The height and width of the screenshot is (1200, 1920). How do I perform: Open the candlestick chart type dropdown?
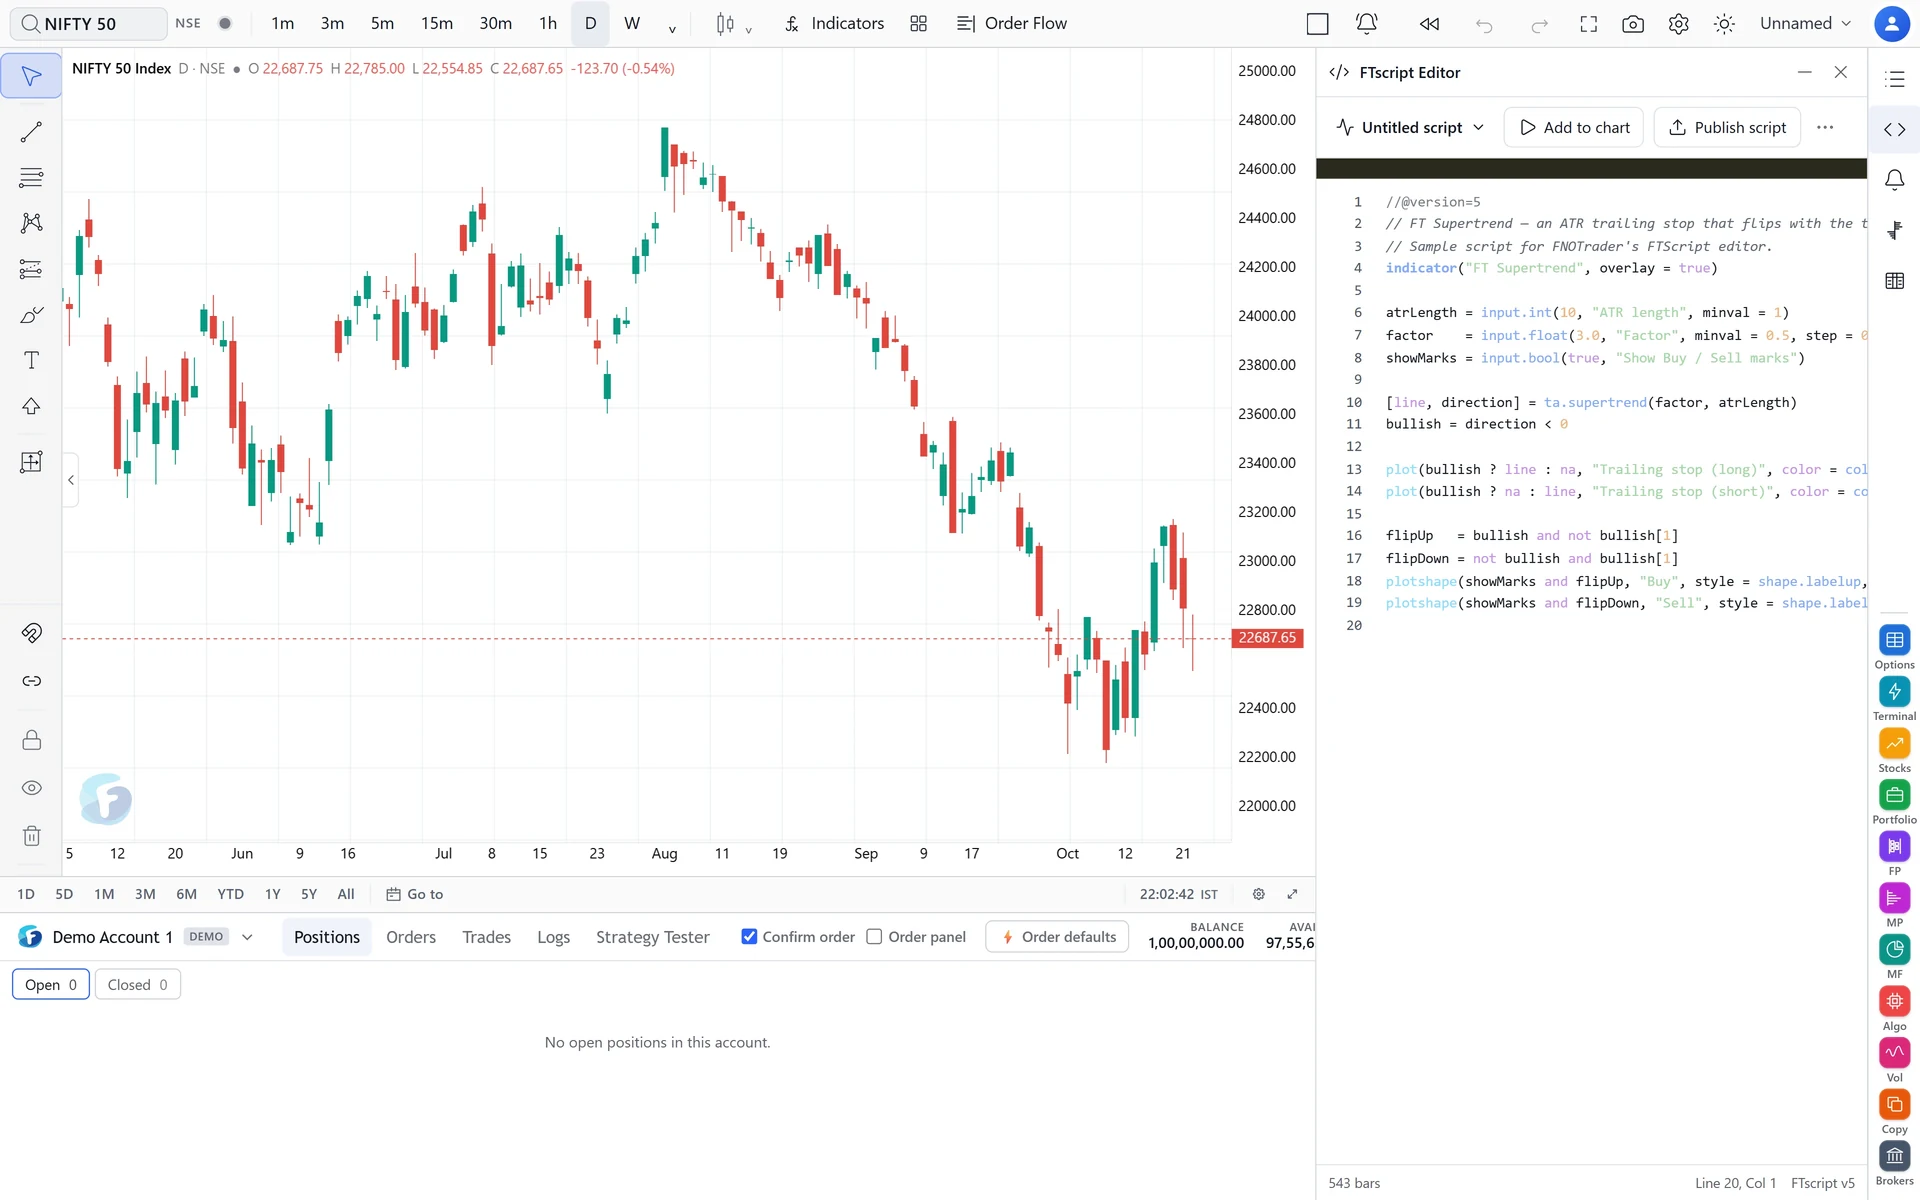(x=733, y=24)
